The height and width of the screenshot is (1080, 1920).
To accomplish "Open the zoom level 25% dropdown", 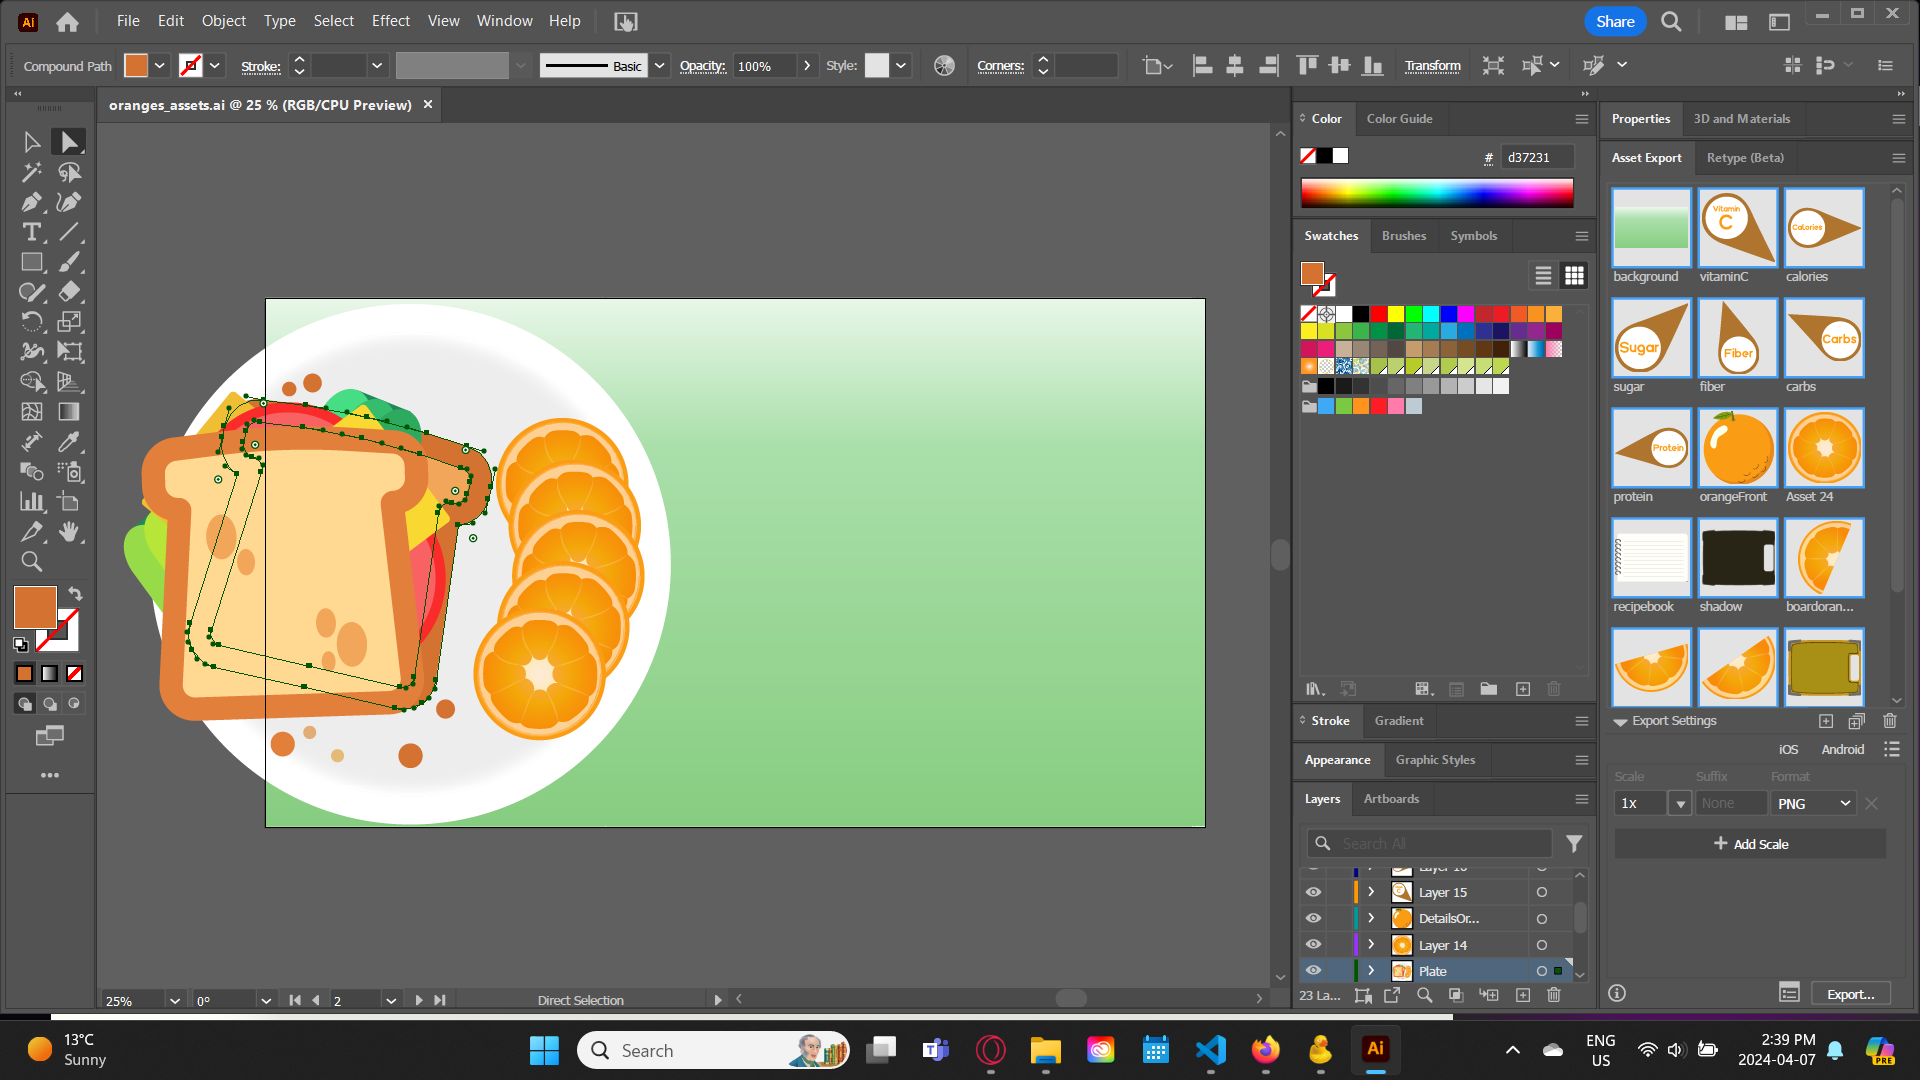I will pyautogui.click(x=175, y=1000).
